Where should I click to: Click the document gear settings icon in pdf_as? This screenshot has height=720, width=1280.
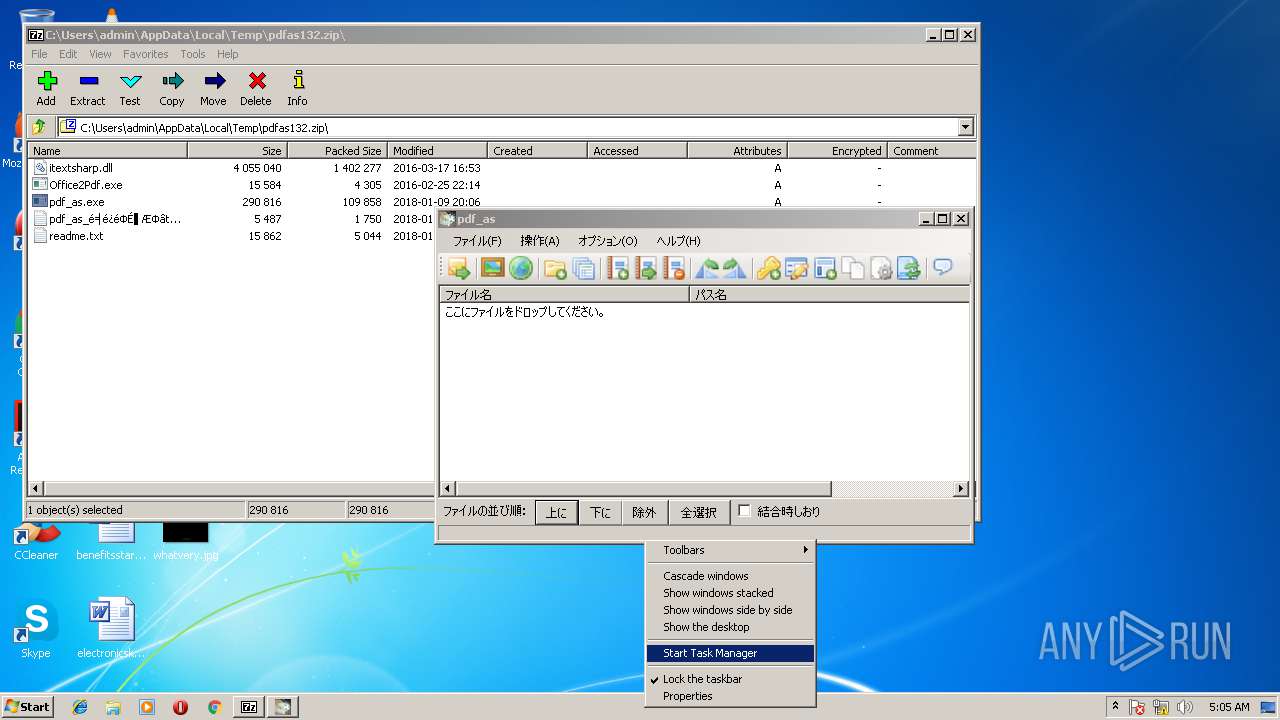point(881,268)
